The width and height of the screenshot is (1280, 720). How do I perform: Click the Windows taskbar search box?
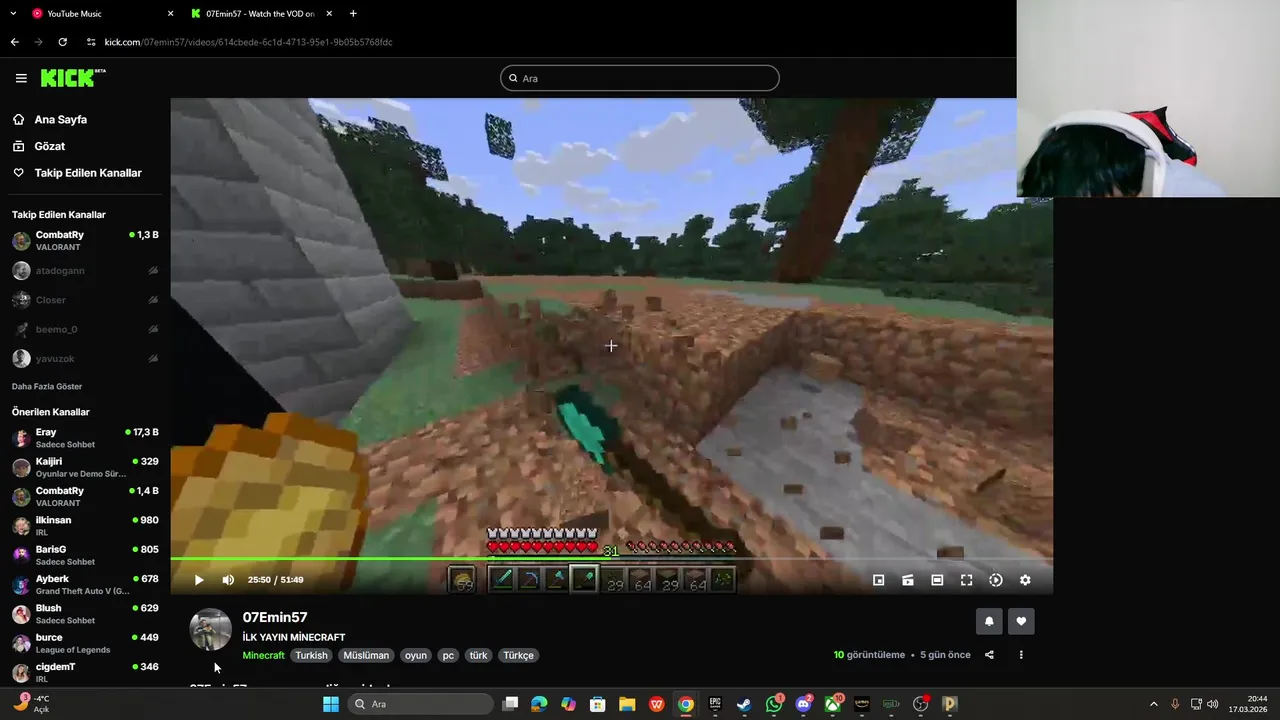click(420, 704)
